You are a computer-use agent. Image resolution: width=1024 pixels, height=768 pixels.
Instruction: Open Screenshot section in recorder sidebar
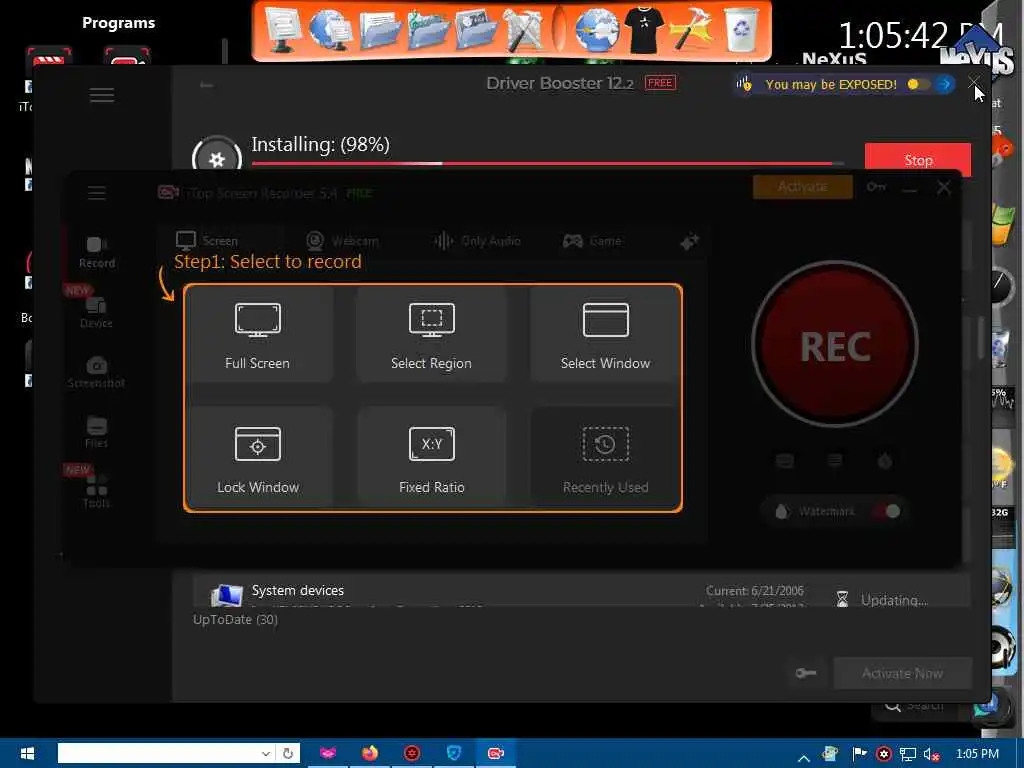point(97,373)
